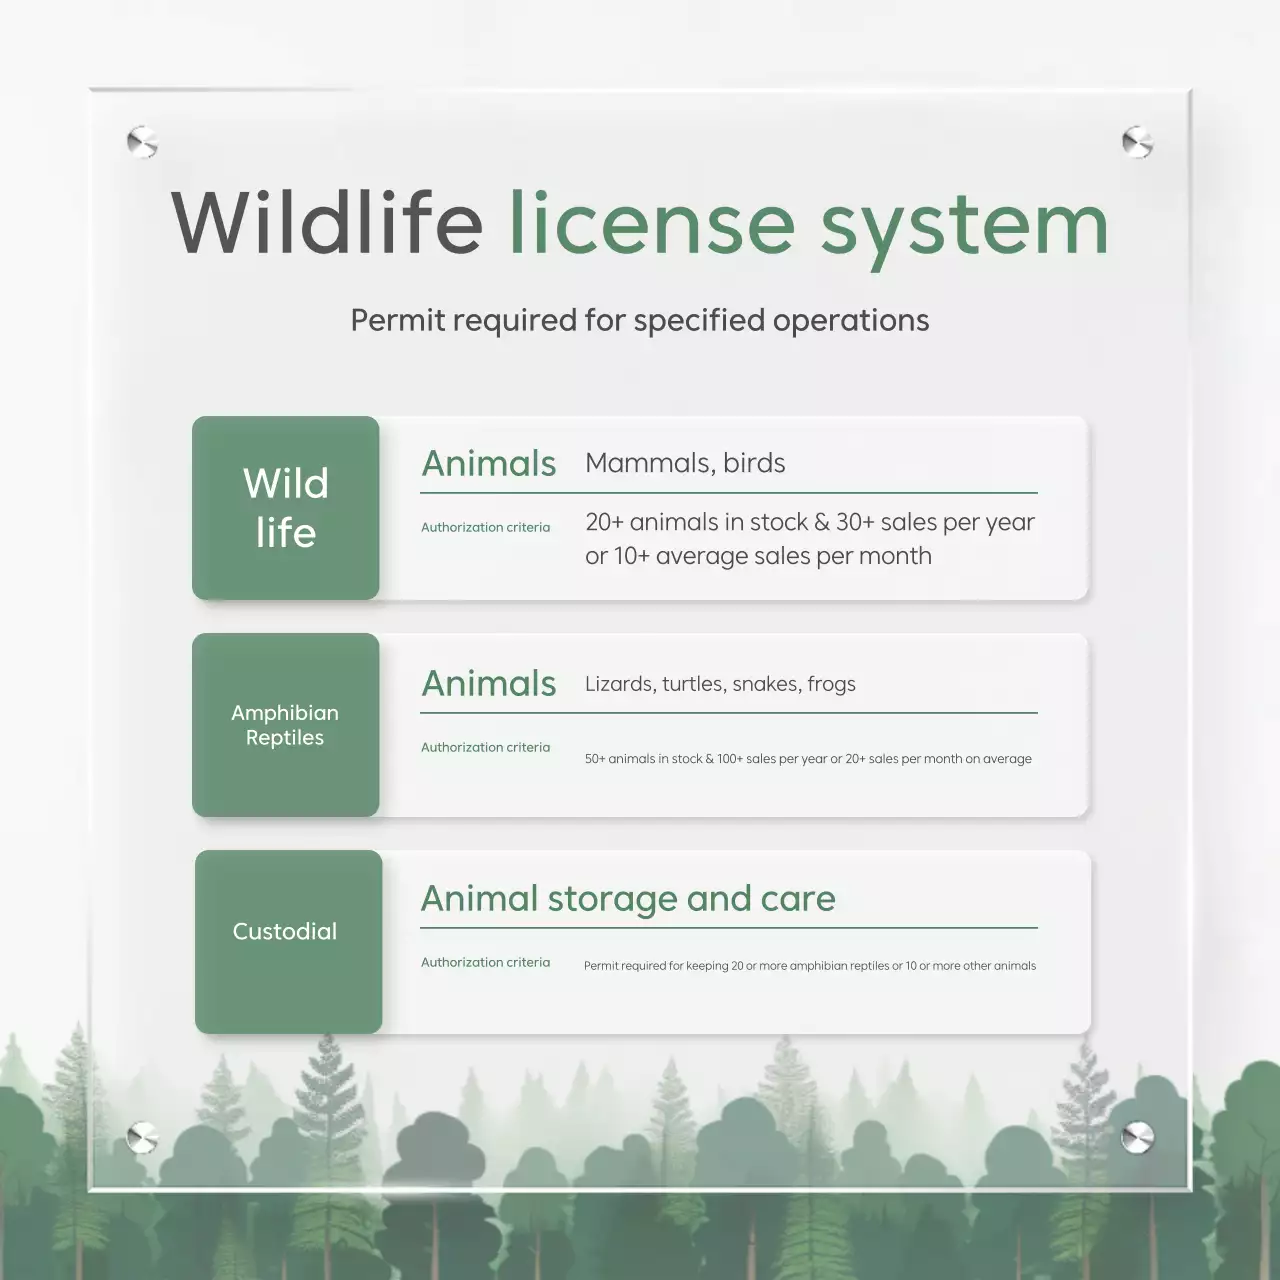Click the bottom-right metal screw mount
Image resolution: width=1280 pixels, height=1280 pixels.
tap(1137, 1137)
